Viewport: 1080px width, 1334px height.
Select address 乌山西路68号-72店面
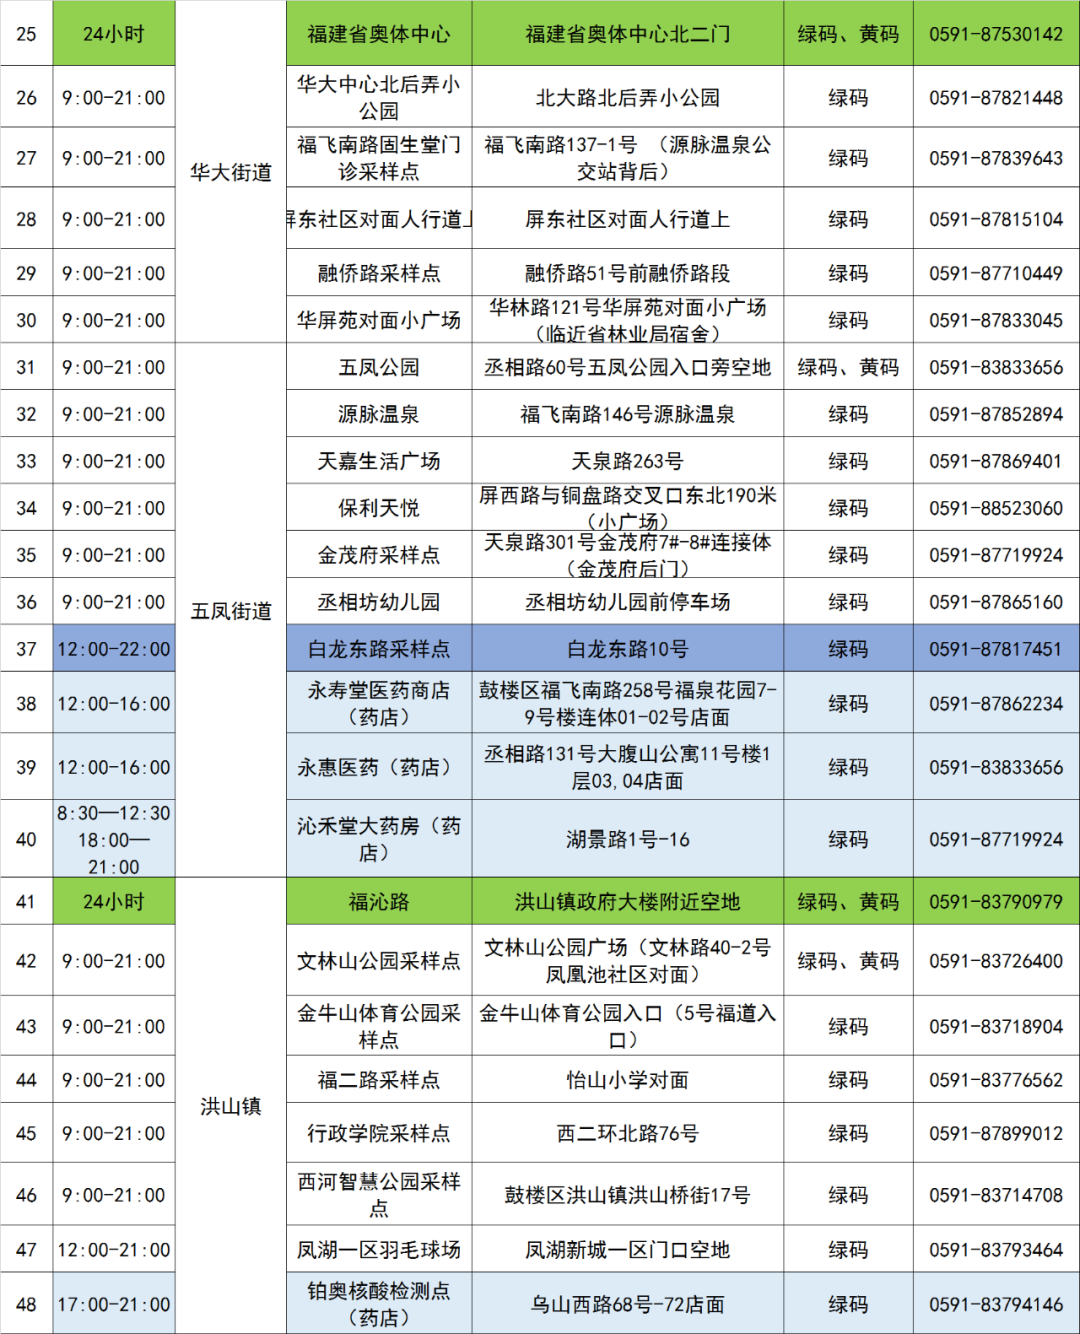pyautogui.click(x=625, y=1302)
